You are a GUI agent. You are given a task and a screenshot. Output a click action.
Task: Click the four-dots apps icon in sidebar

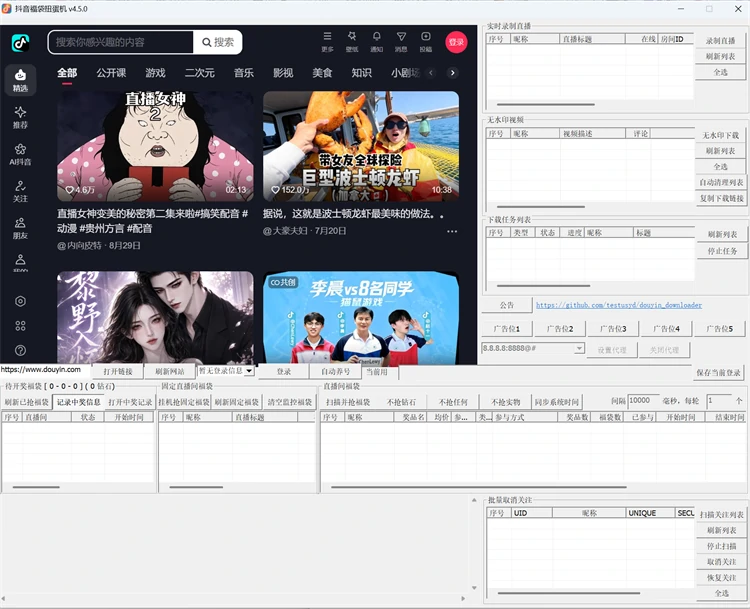[x=20, y=326]
